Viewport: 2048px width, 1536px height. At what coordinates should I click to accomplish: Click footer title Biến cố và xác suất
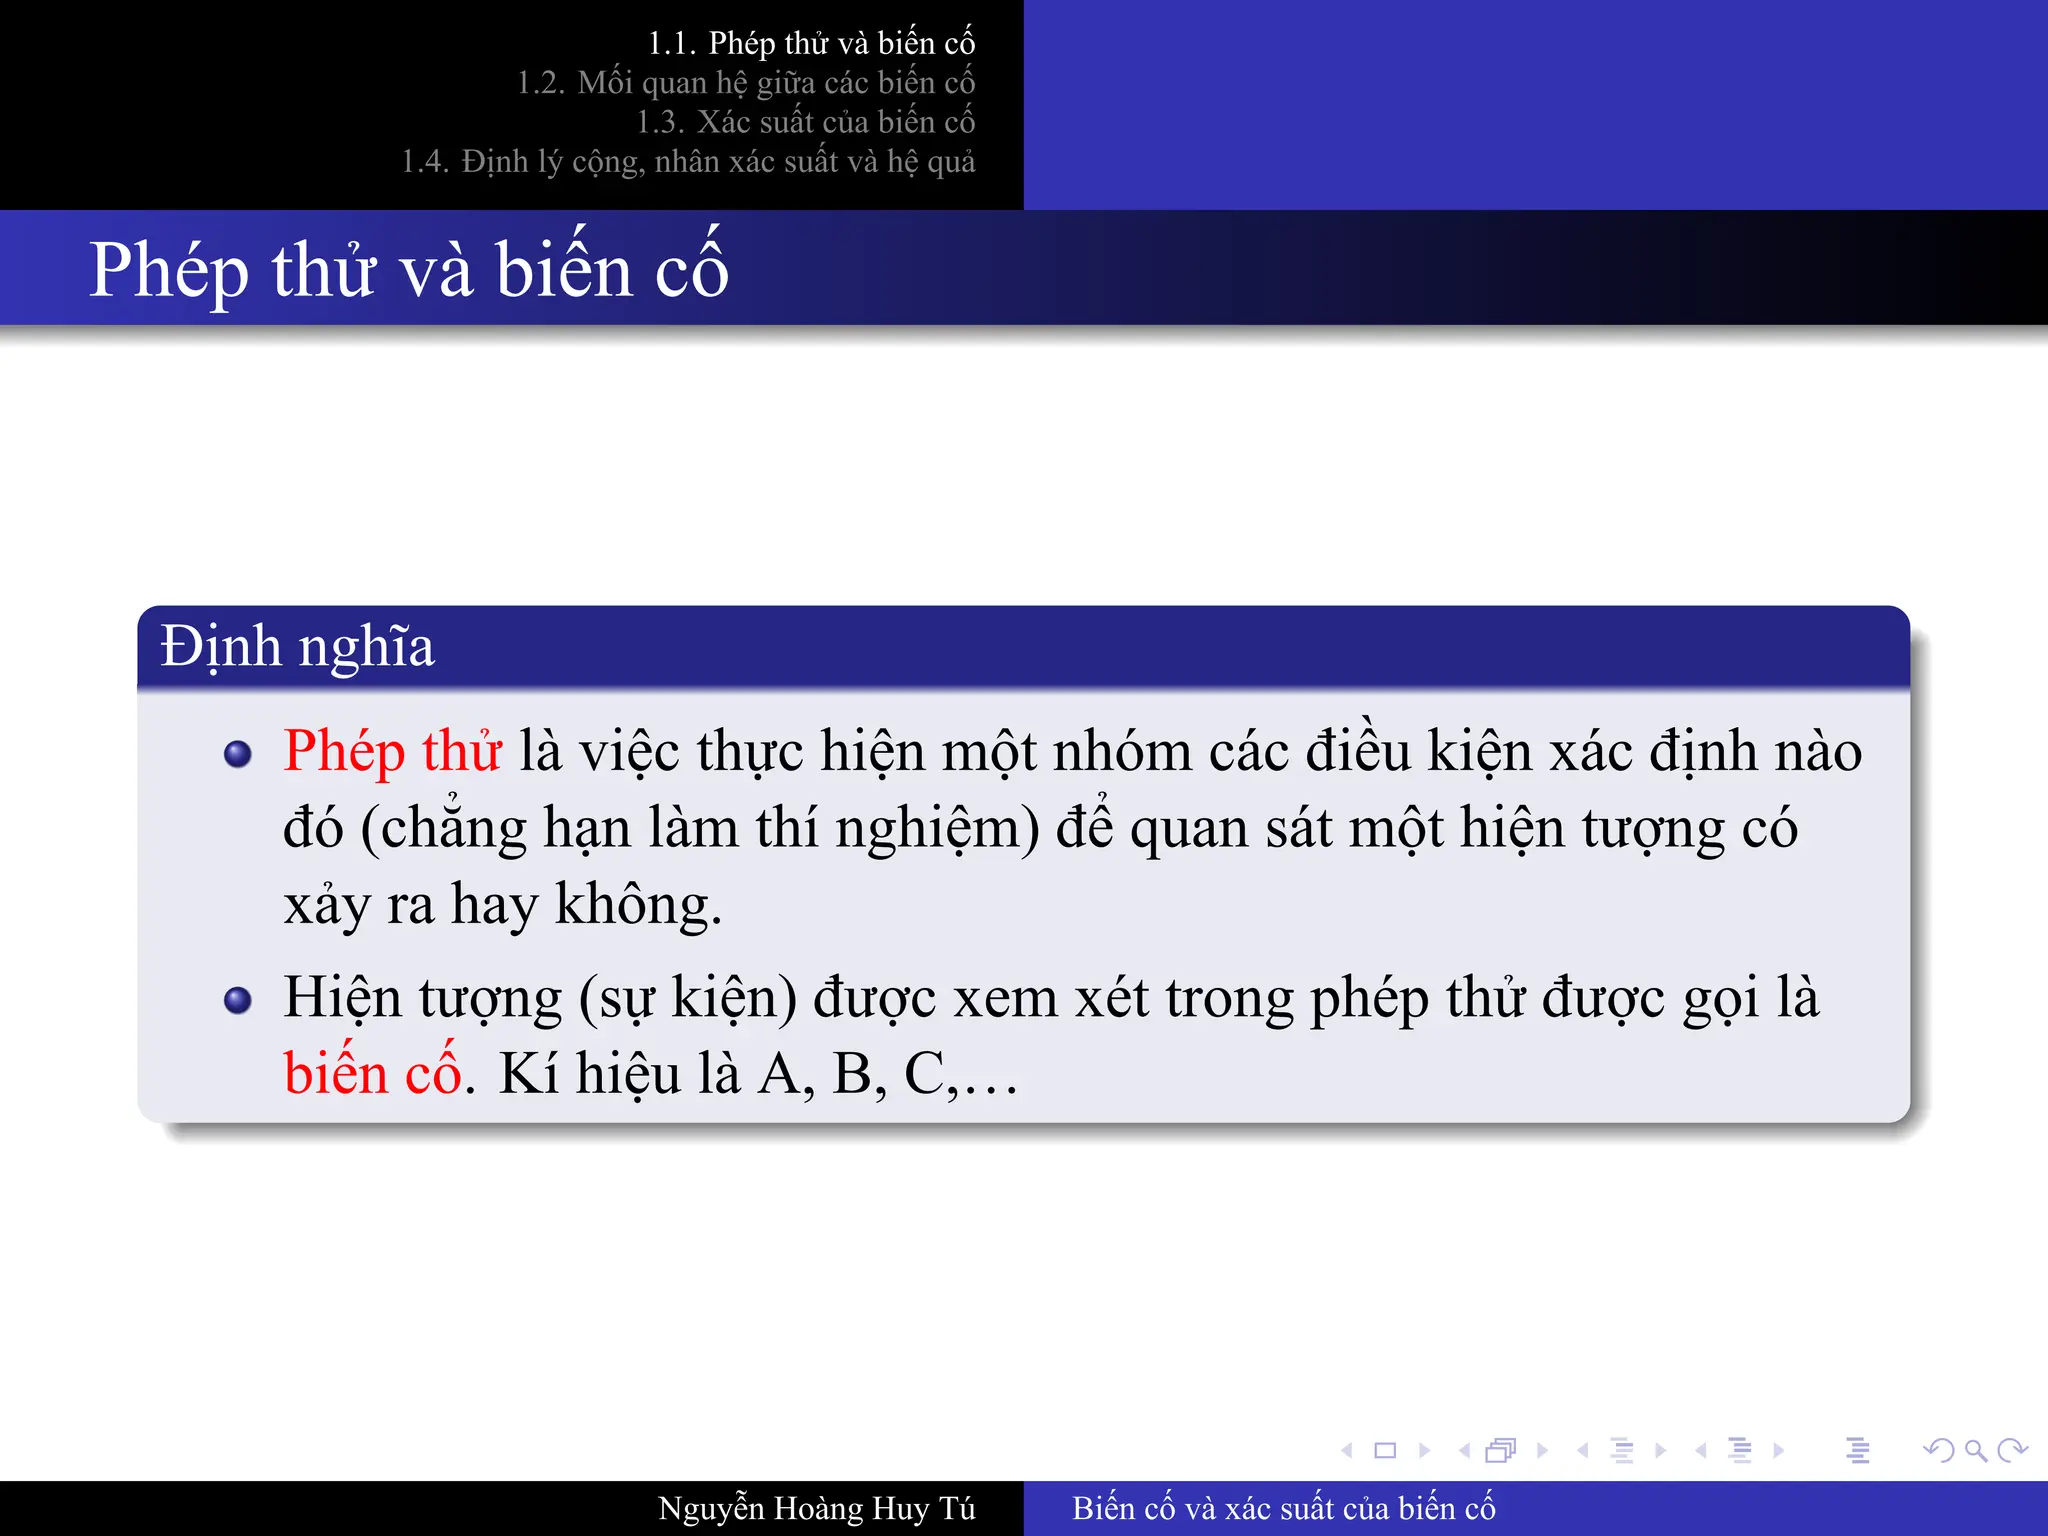click(1283, 1508)
